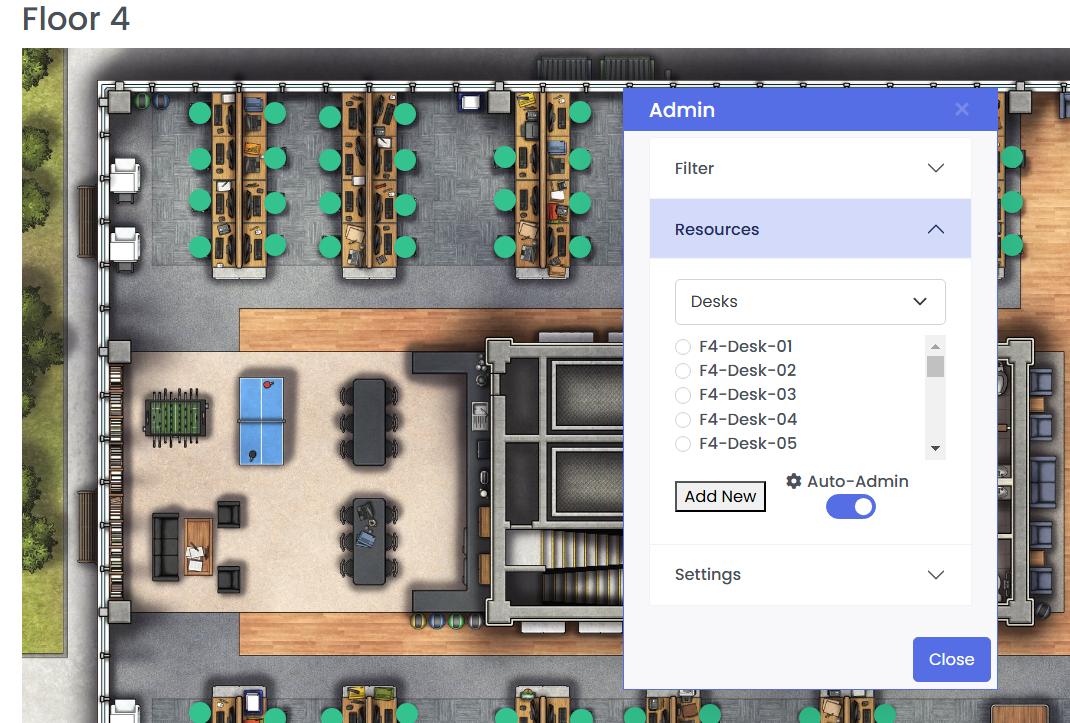The image size is (1070, 723).
Task: Close the Admin panel with the X icon
Action: (962, 110)
